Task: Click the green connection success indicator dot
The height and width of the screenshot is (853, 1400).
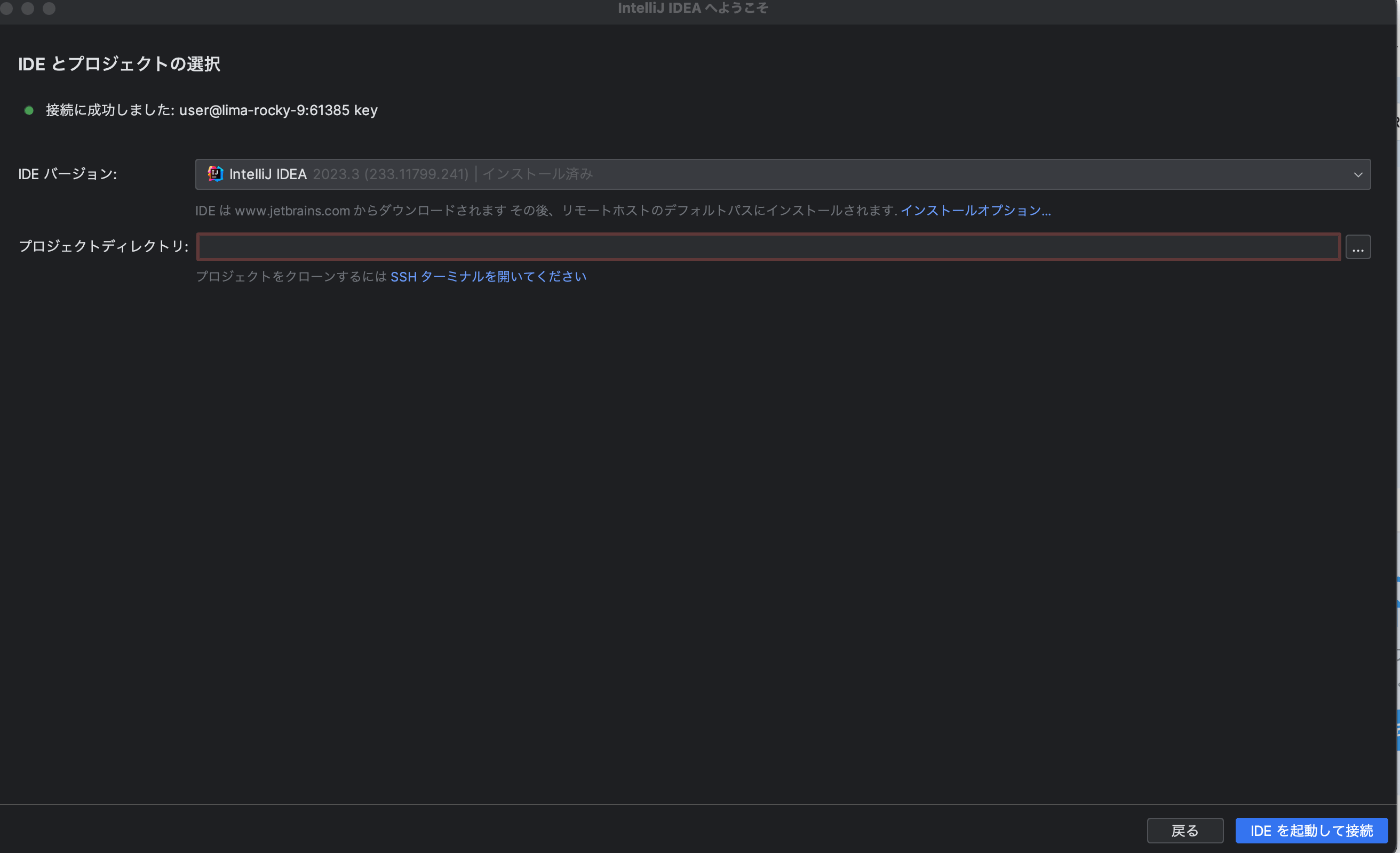Action: (28, 110)
